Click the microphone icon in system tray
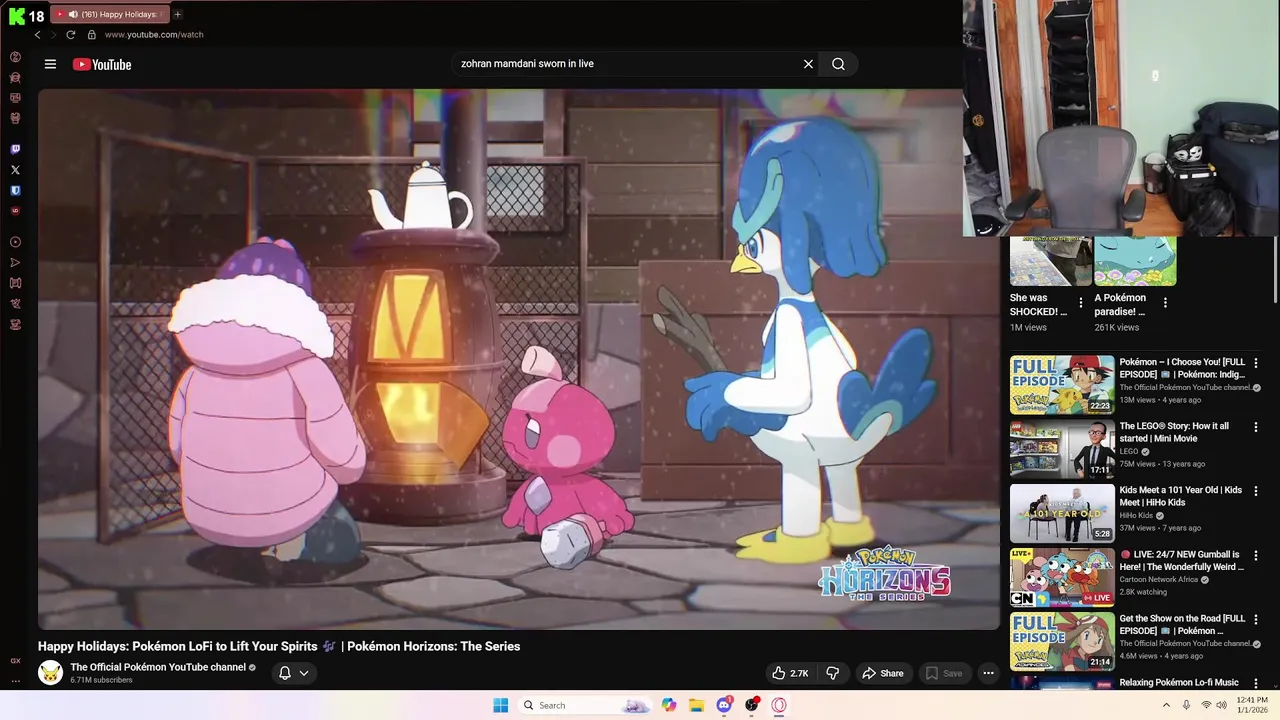Screen dimensions: 1280x720 pos(1186,705)
